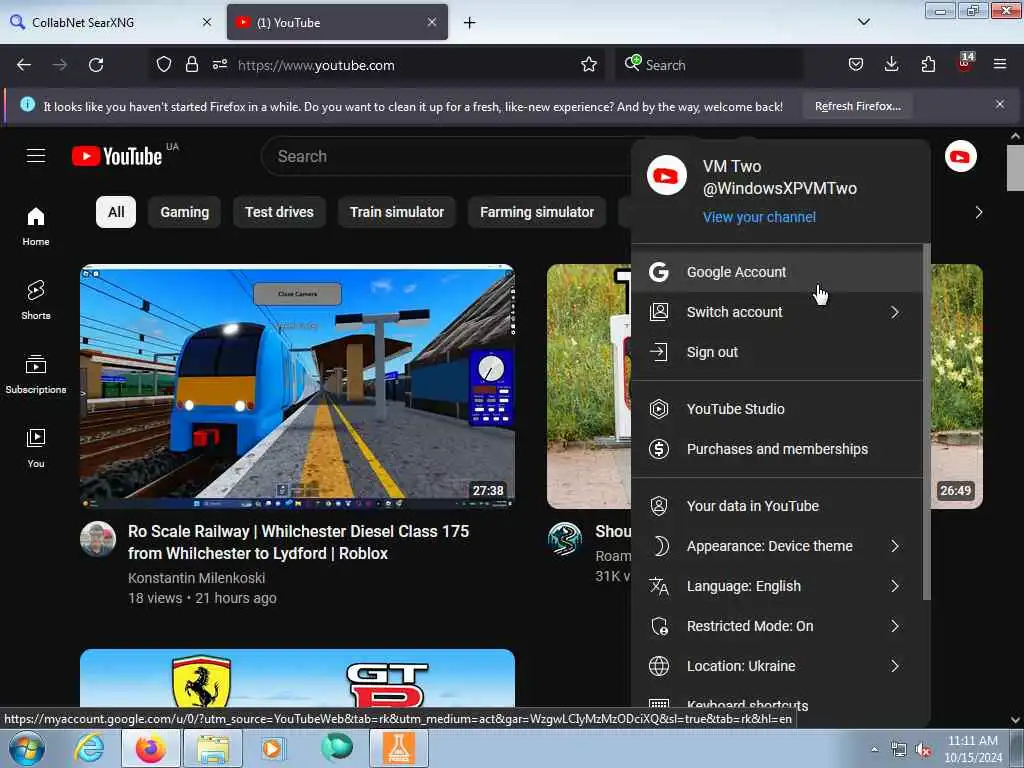Viewport: 1024px width, 768px height.
Task: Close the CollabNet SearXNG tab
Action: pyautogui.click(x=206, y=22)
